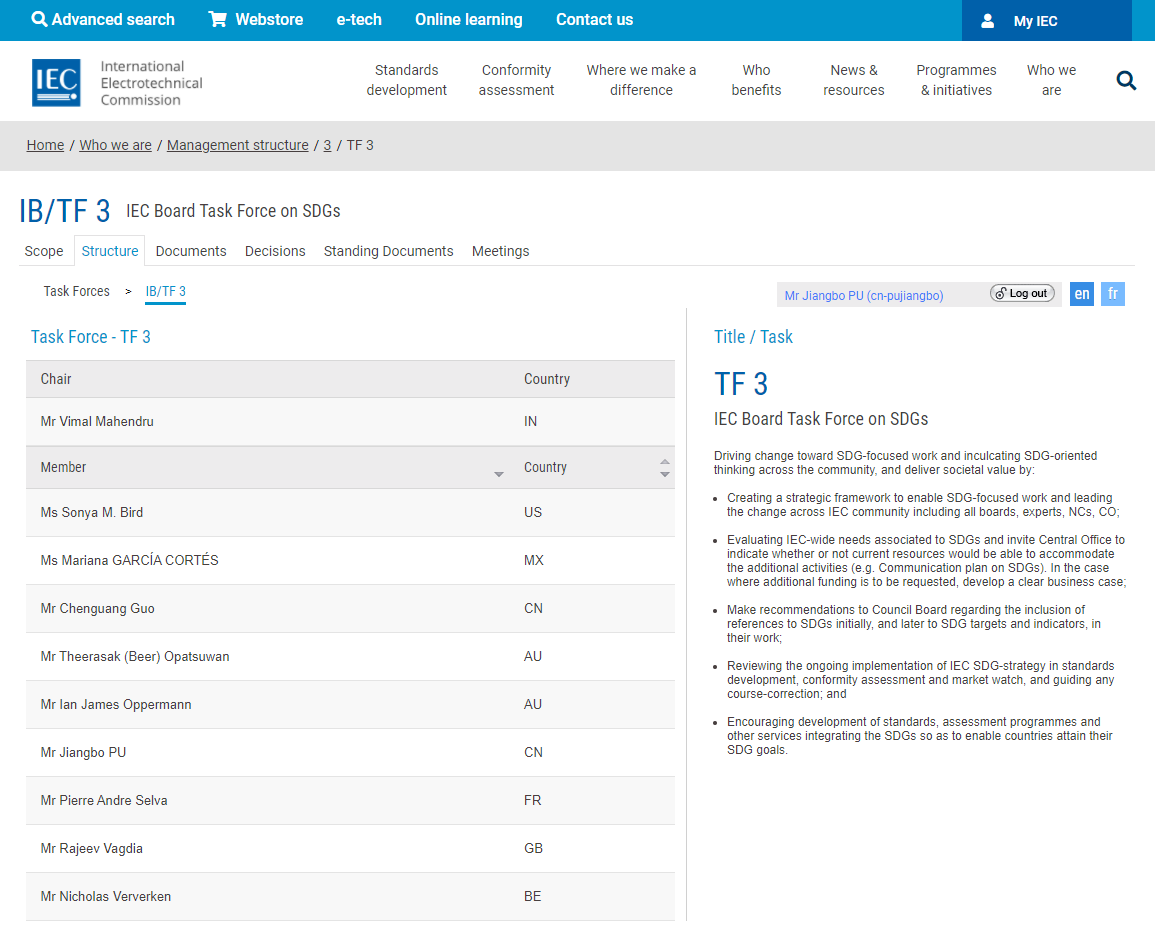Image resolution: width=1155 pixels, height=933 pixels.
Task: Open search with the magnifier icon
Action: [1126, 81]
